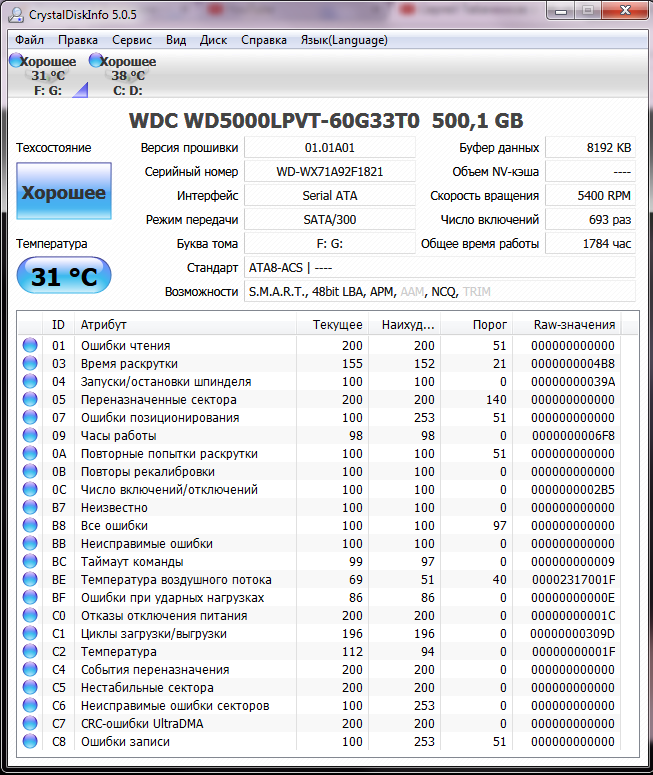The image size is (653, 775).
Task: Click status orb for Неисправимые ошибки секторов
Action: click(x=30, y=705)
